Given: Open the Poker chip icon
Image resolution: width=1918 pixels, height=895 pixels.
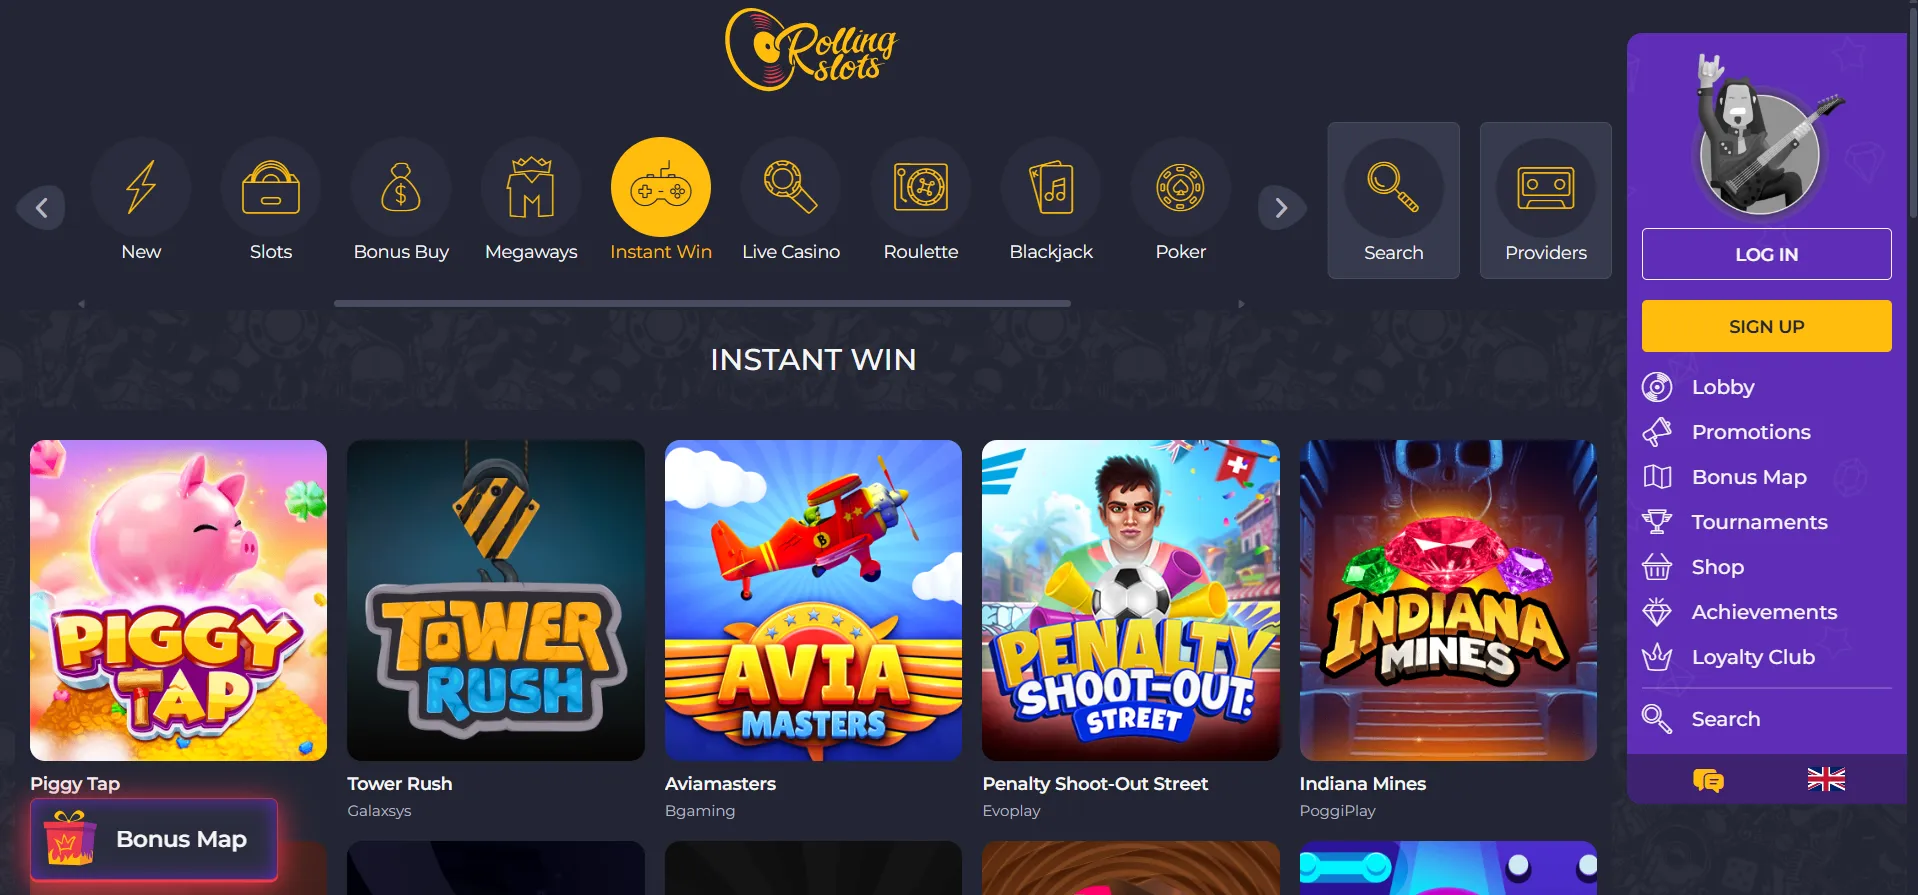Looking at the screenshot, I should tap(1181, 187).
